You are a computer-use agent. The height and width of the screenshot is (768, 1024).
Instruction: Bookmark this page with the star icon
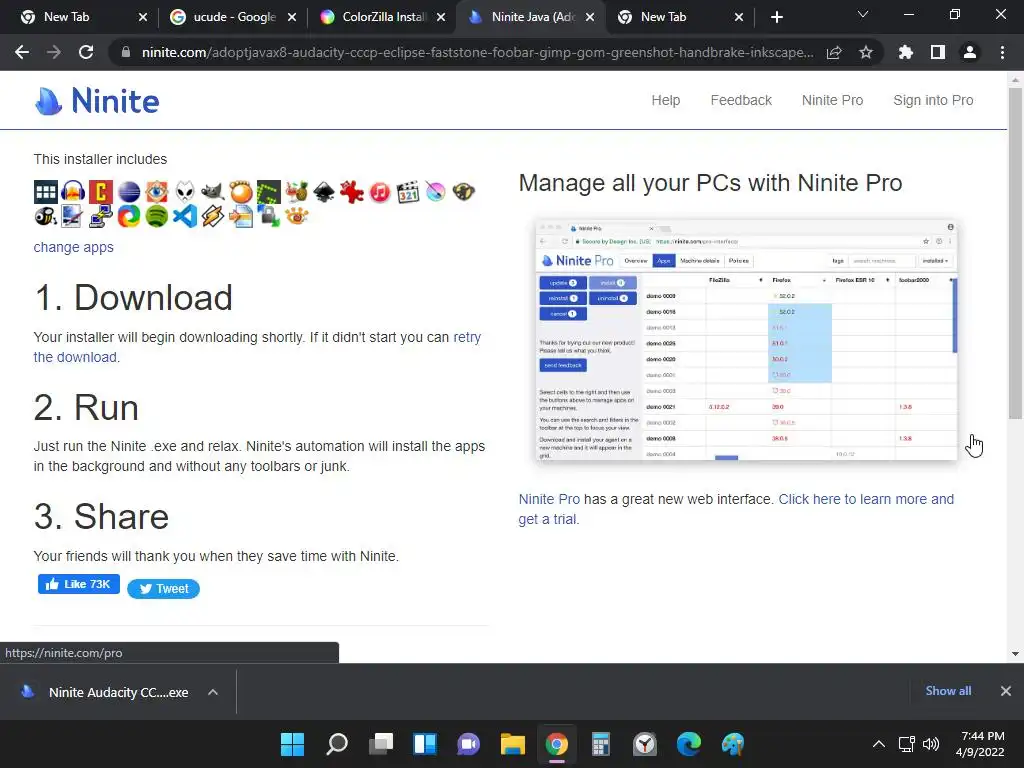pyautogui.click(x=866, y=52)
